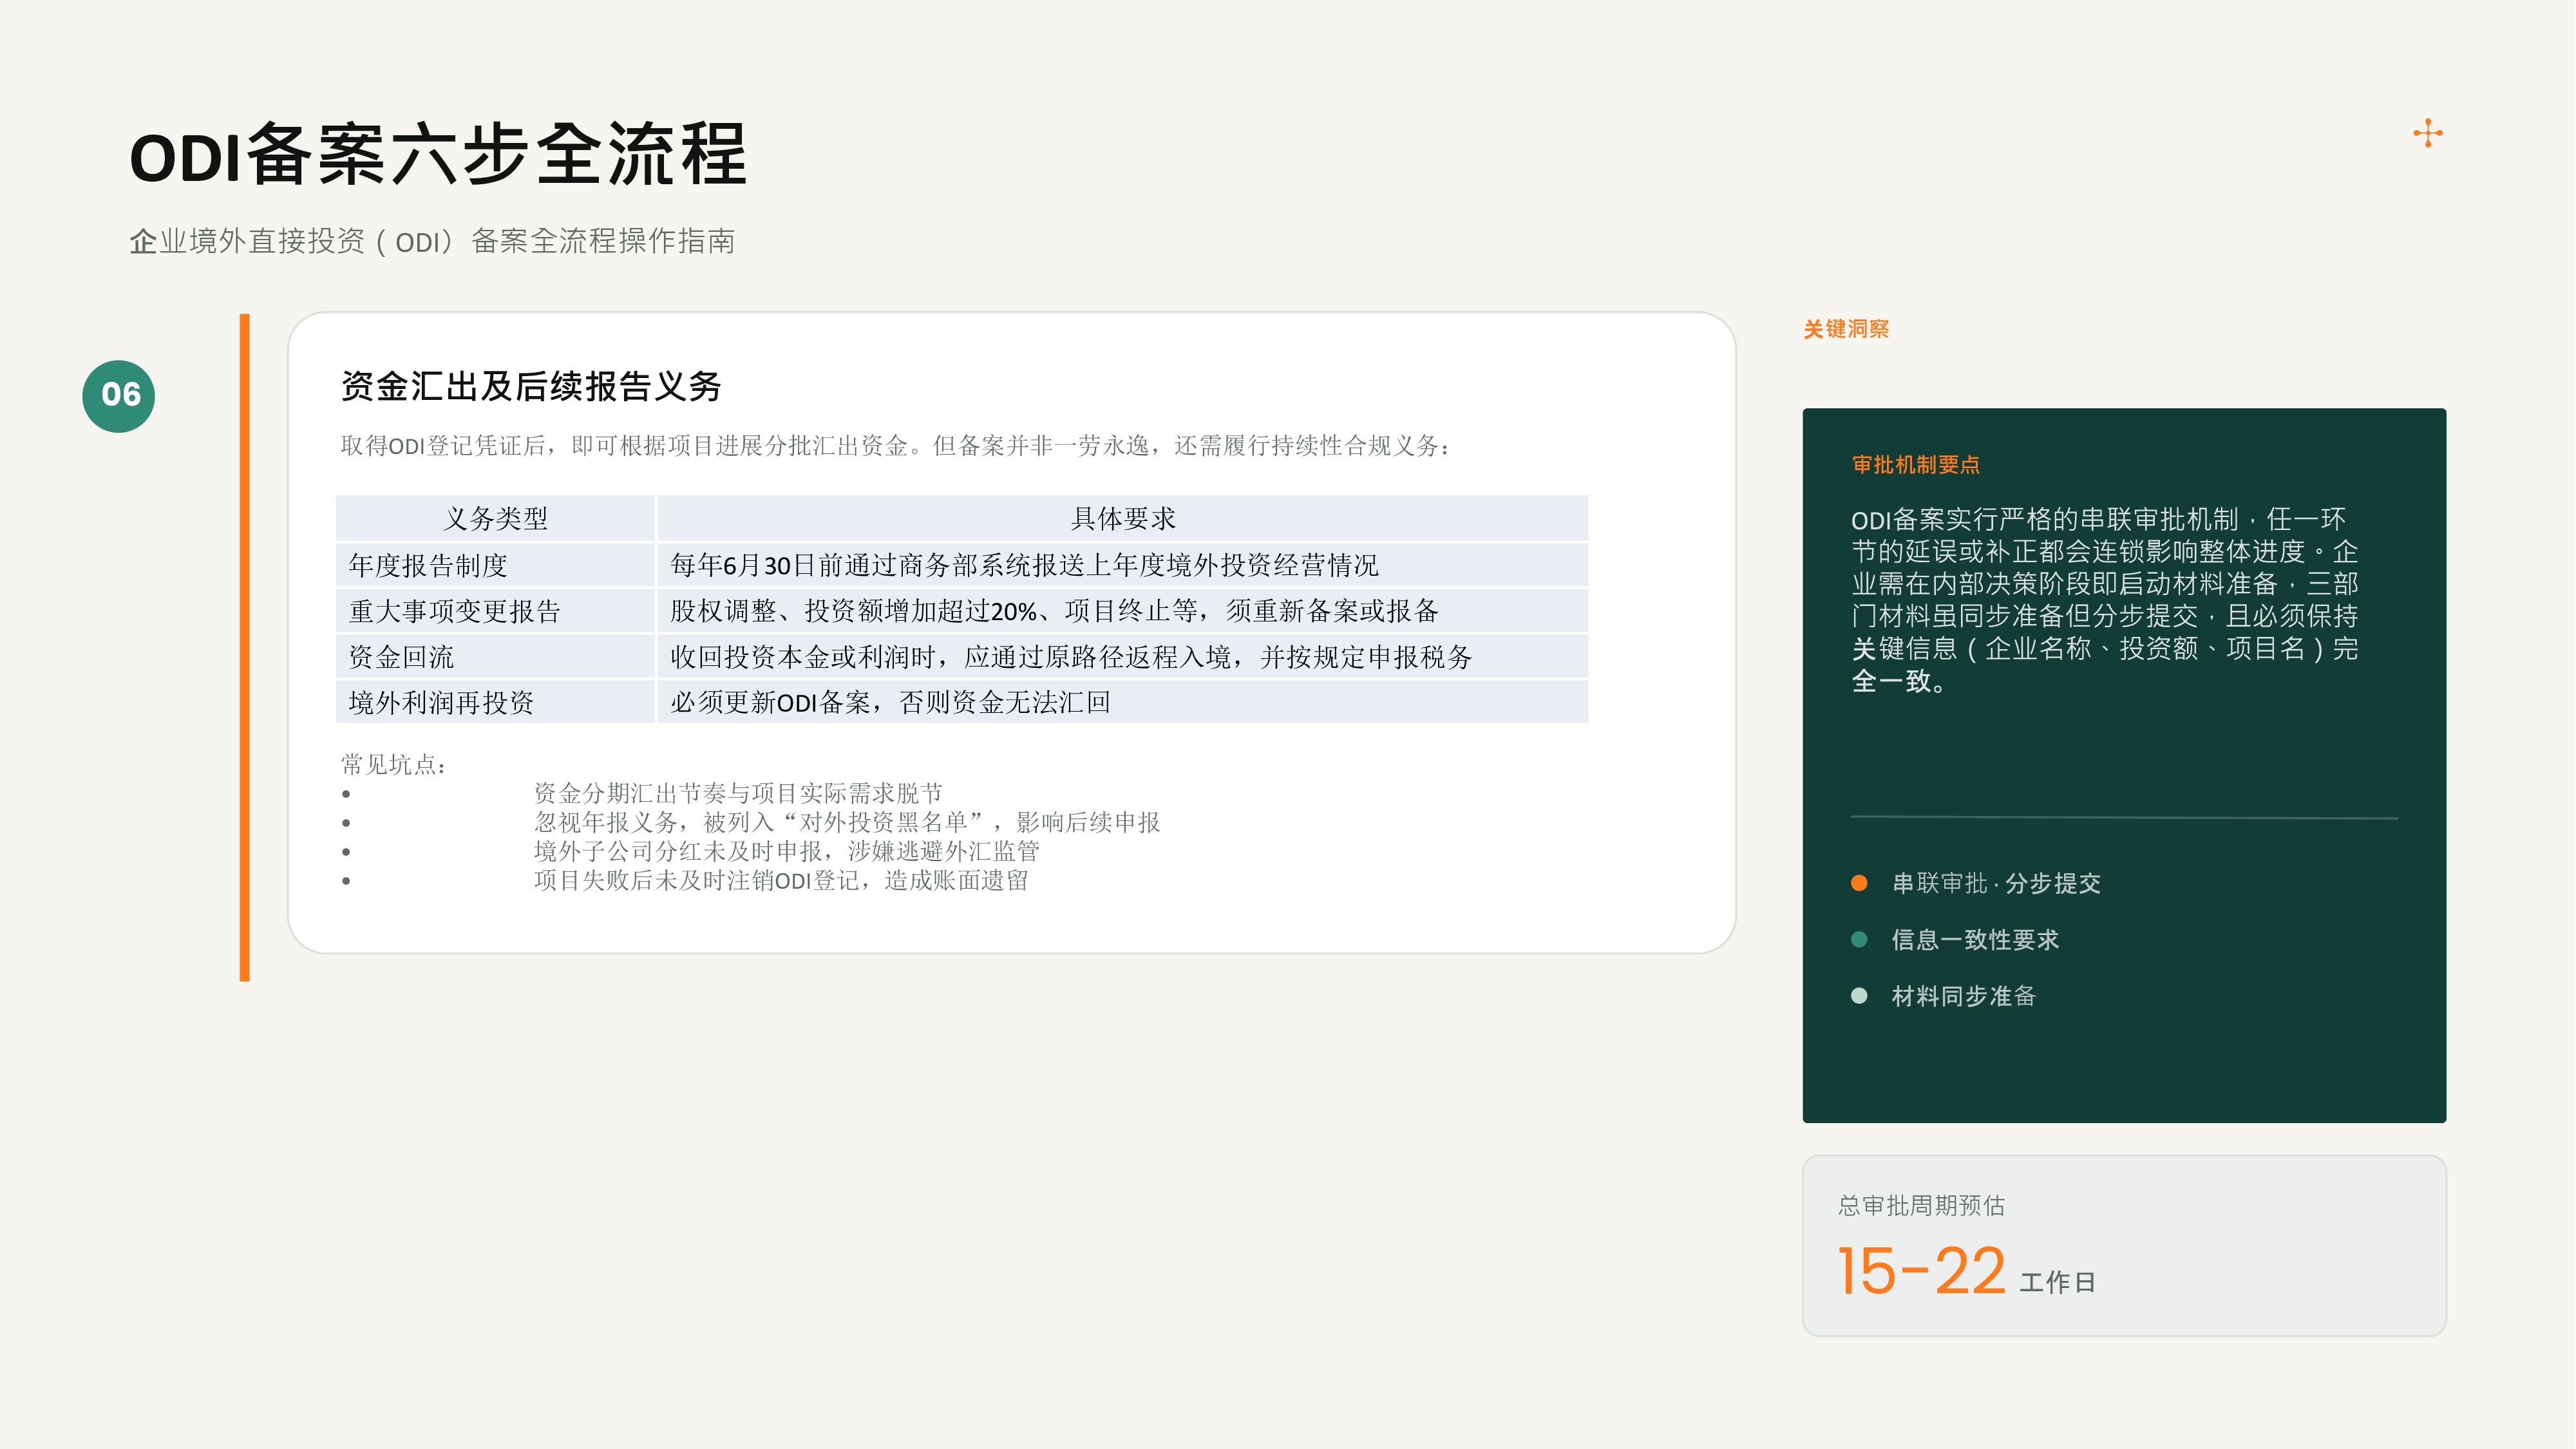Click the 审批机制要点 heading in green panel
Screen dimensions: 2576x1449
click(x=1915, y=464)
